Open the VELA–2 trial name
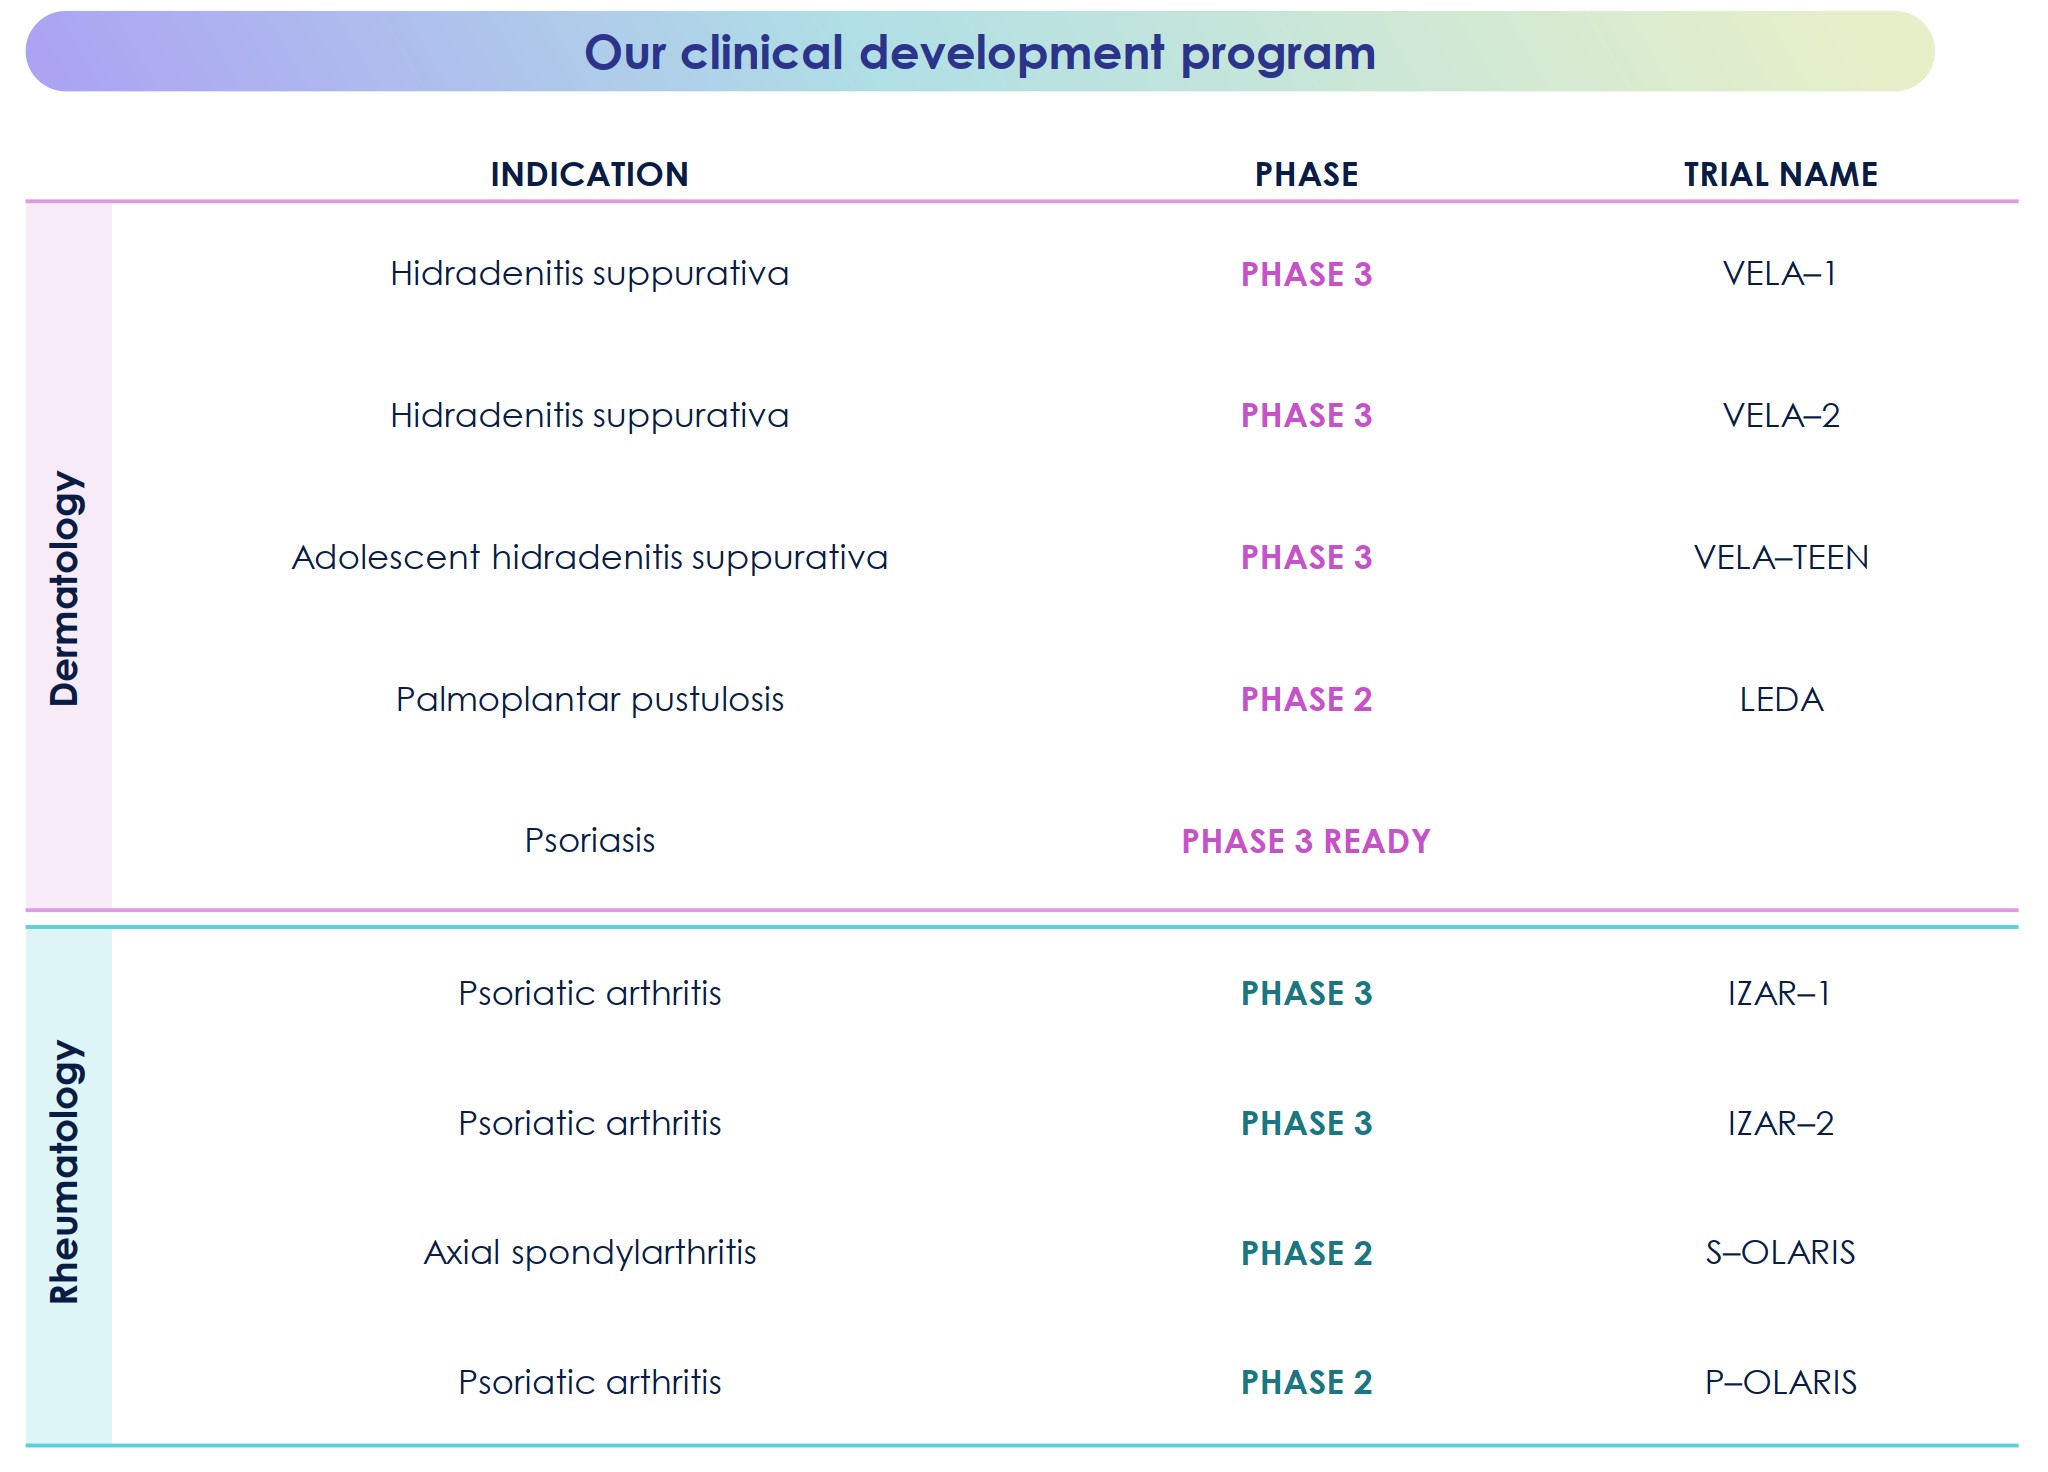This screenshot has width=2048, height=1472. click(x=1780, y=415)
